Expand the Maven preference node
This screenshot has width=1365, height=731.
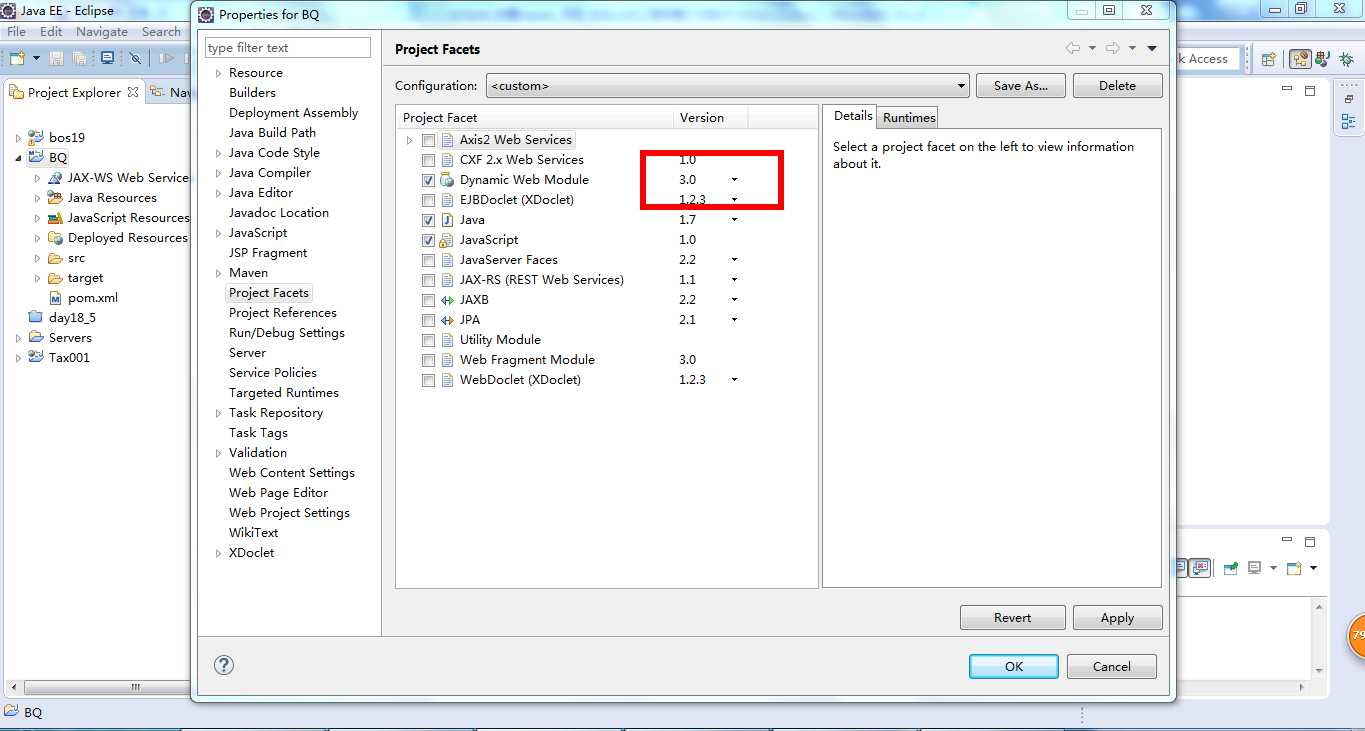pyautogui.click(x=219, y=273)
